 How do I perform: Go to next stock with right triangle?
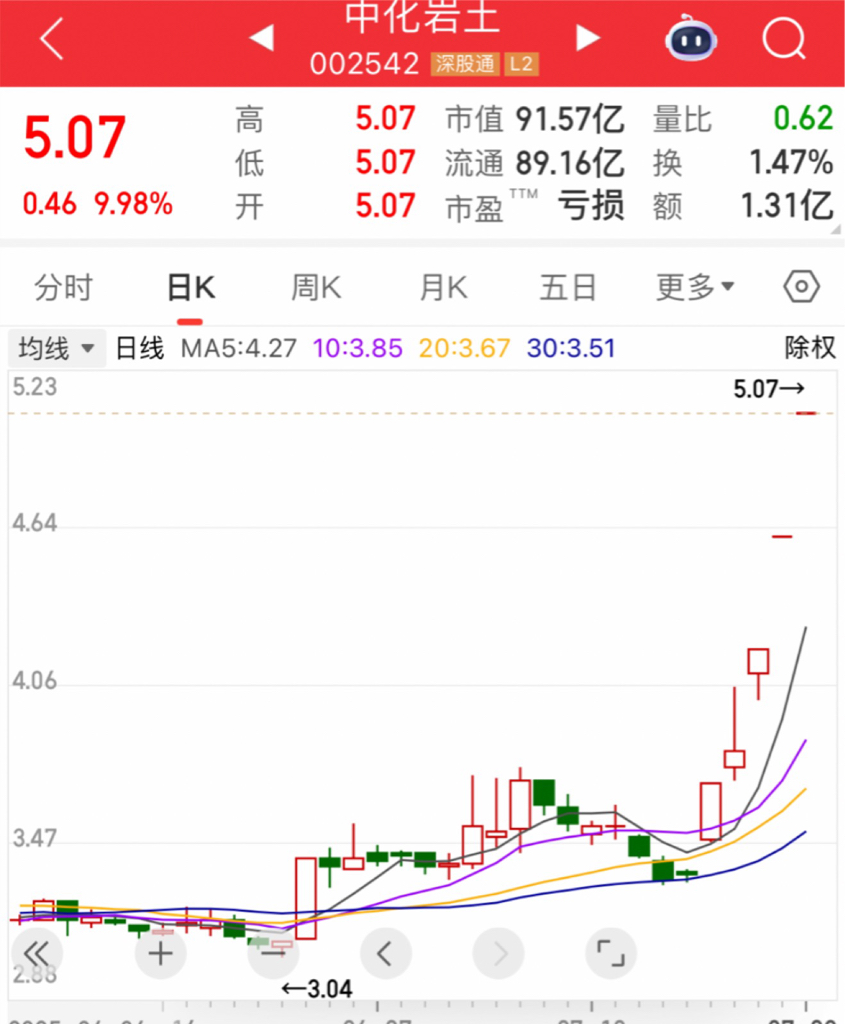point(588,38)
